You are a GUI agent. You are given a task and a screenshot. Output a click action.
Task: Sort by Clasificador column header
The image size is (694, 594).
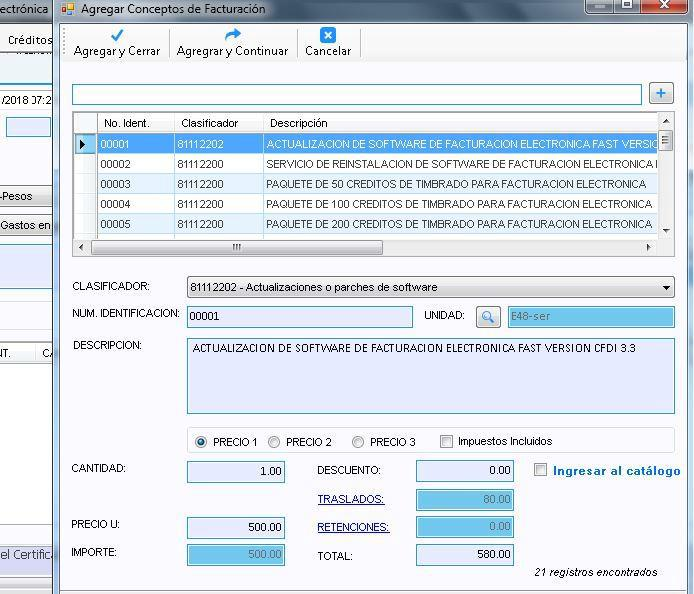coord(219,123)
